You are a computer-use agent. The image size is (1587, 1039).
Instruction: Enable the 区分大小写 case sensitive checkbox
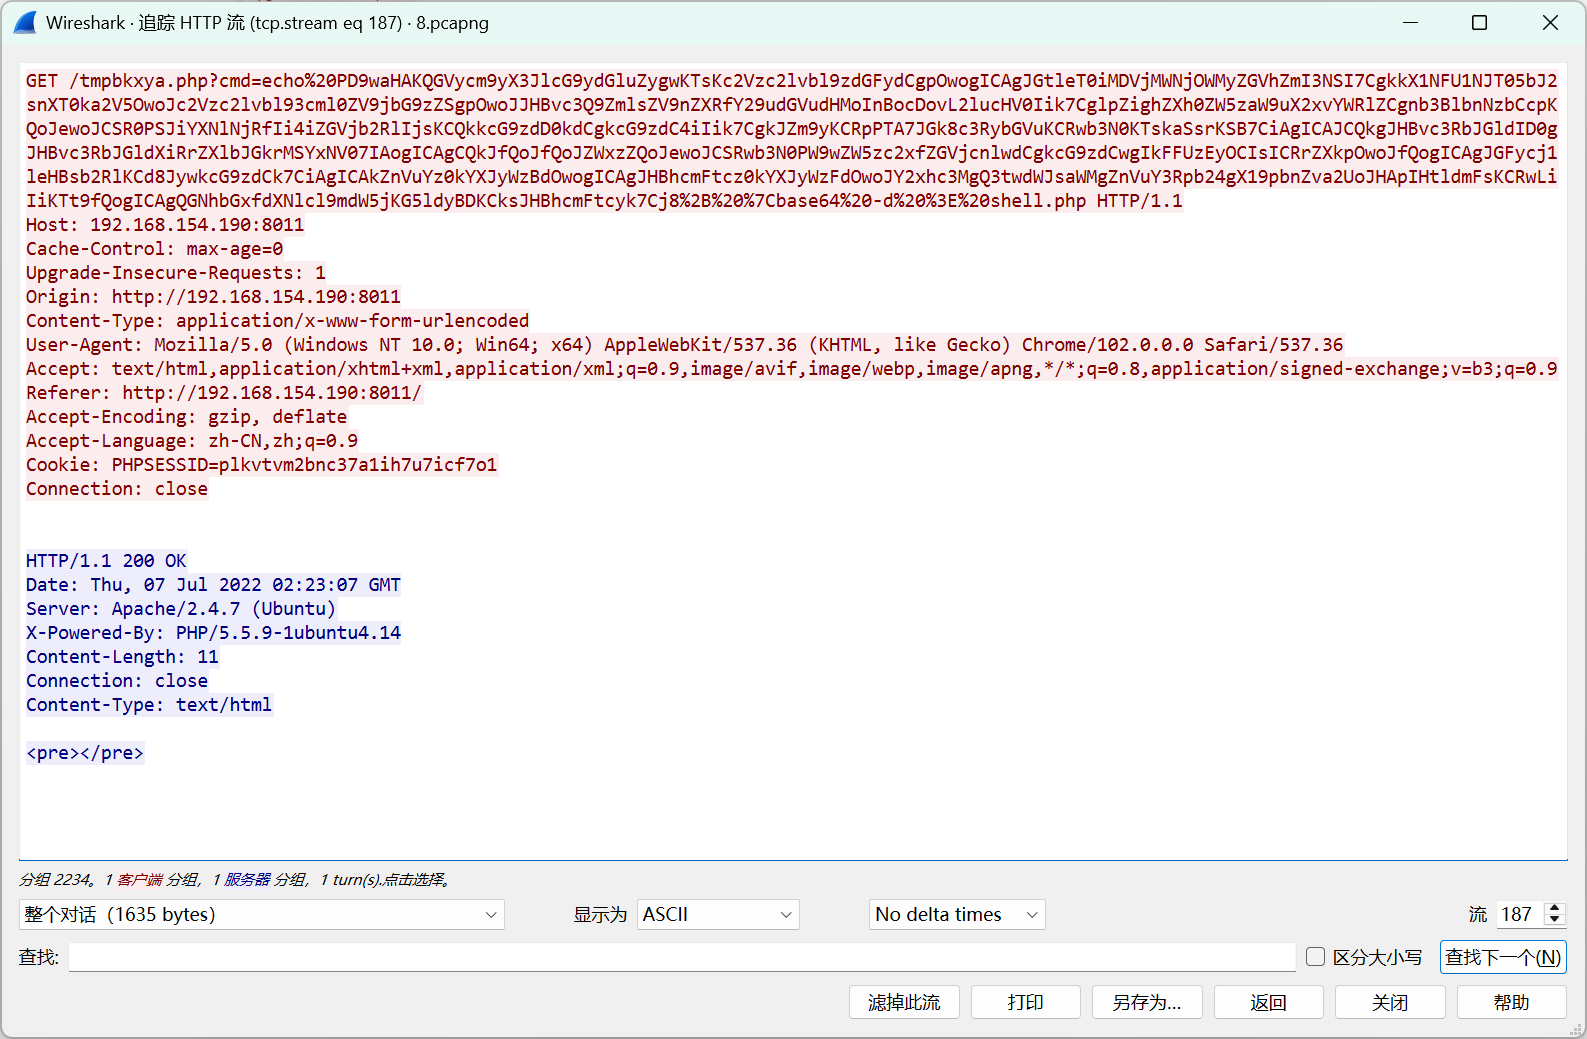[x=1316, y=957]
